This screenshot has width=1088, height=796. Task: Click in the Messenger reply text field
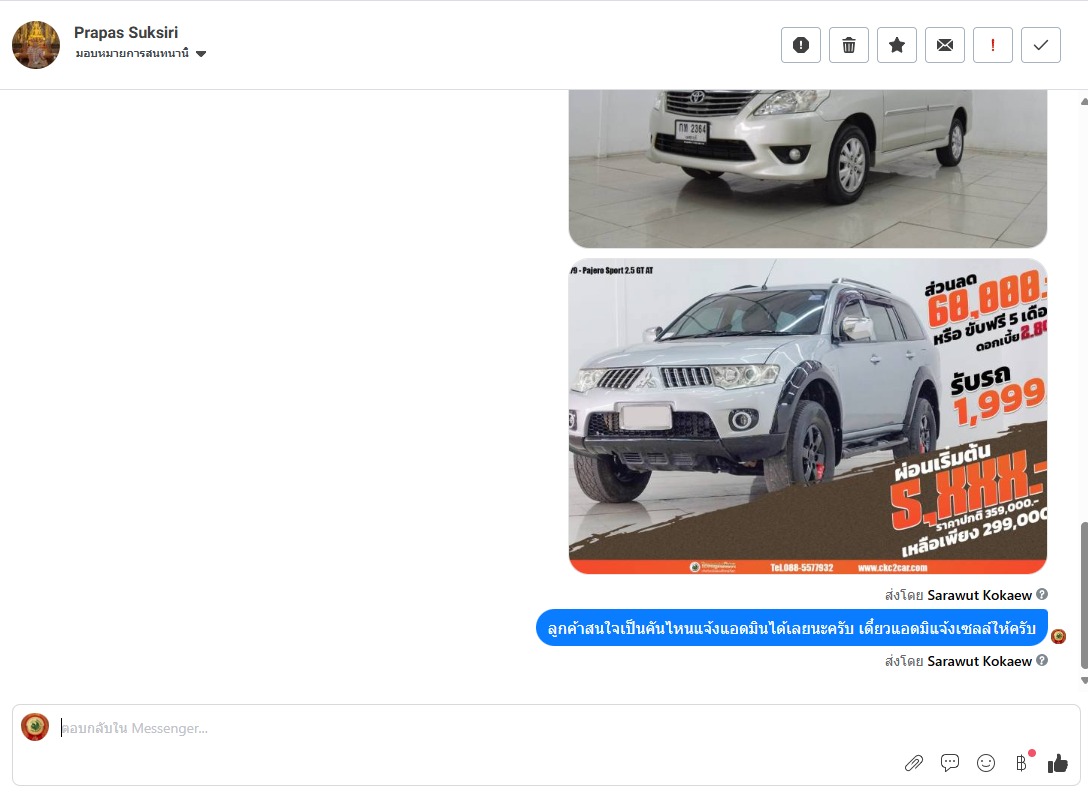[470, 728]
